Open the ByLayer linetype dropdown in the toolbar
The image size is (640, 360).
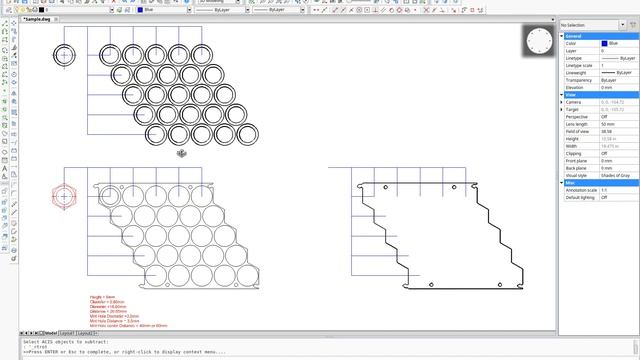tap(247, 9)
